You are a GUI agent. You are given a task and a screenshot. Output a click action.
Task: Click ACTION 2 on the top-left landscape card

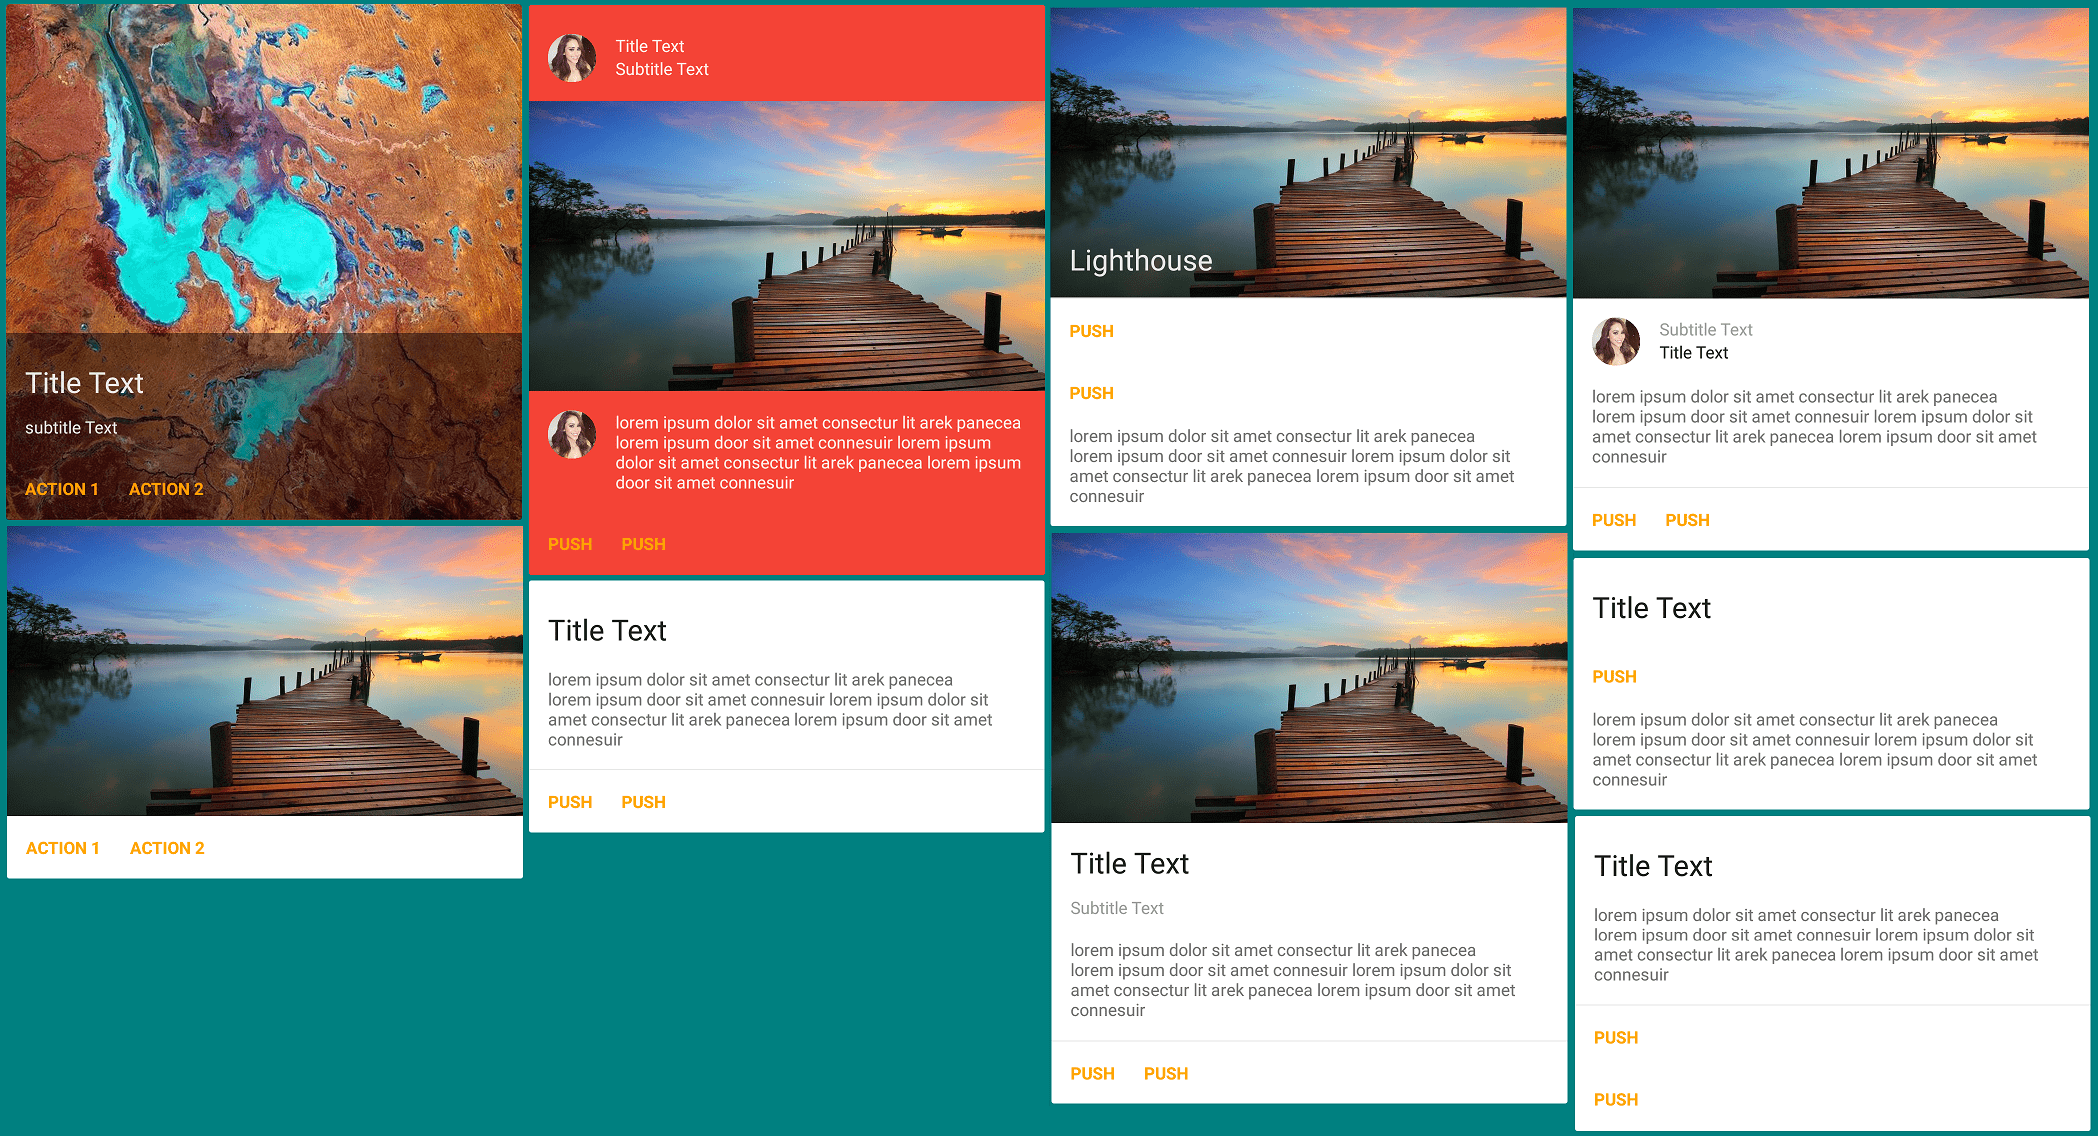click(x=166, y=489)
